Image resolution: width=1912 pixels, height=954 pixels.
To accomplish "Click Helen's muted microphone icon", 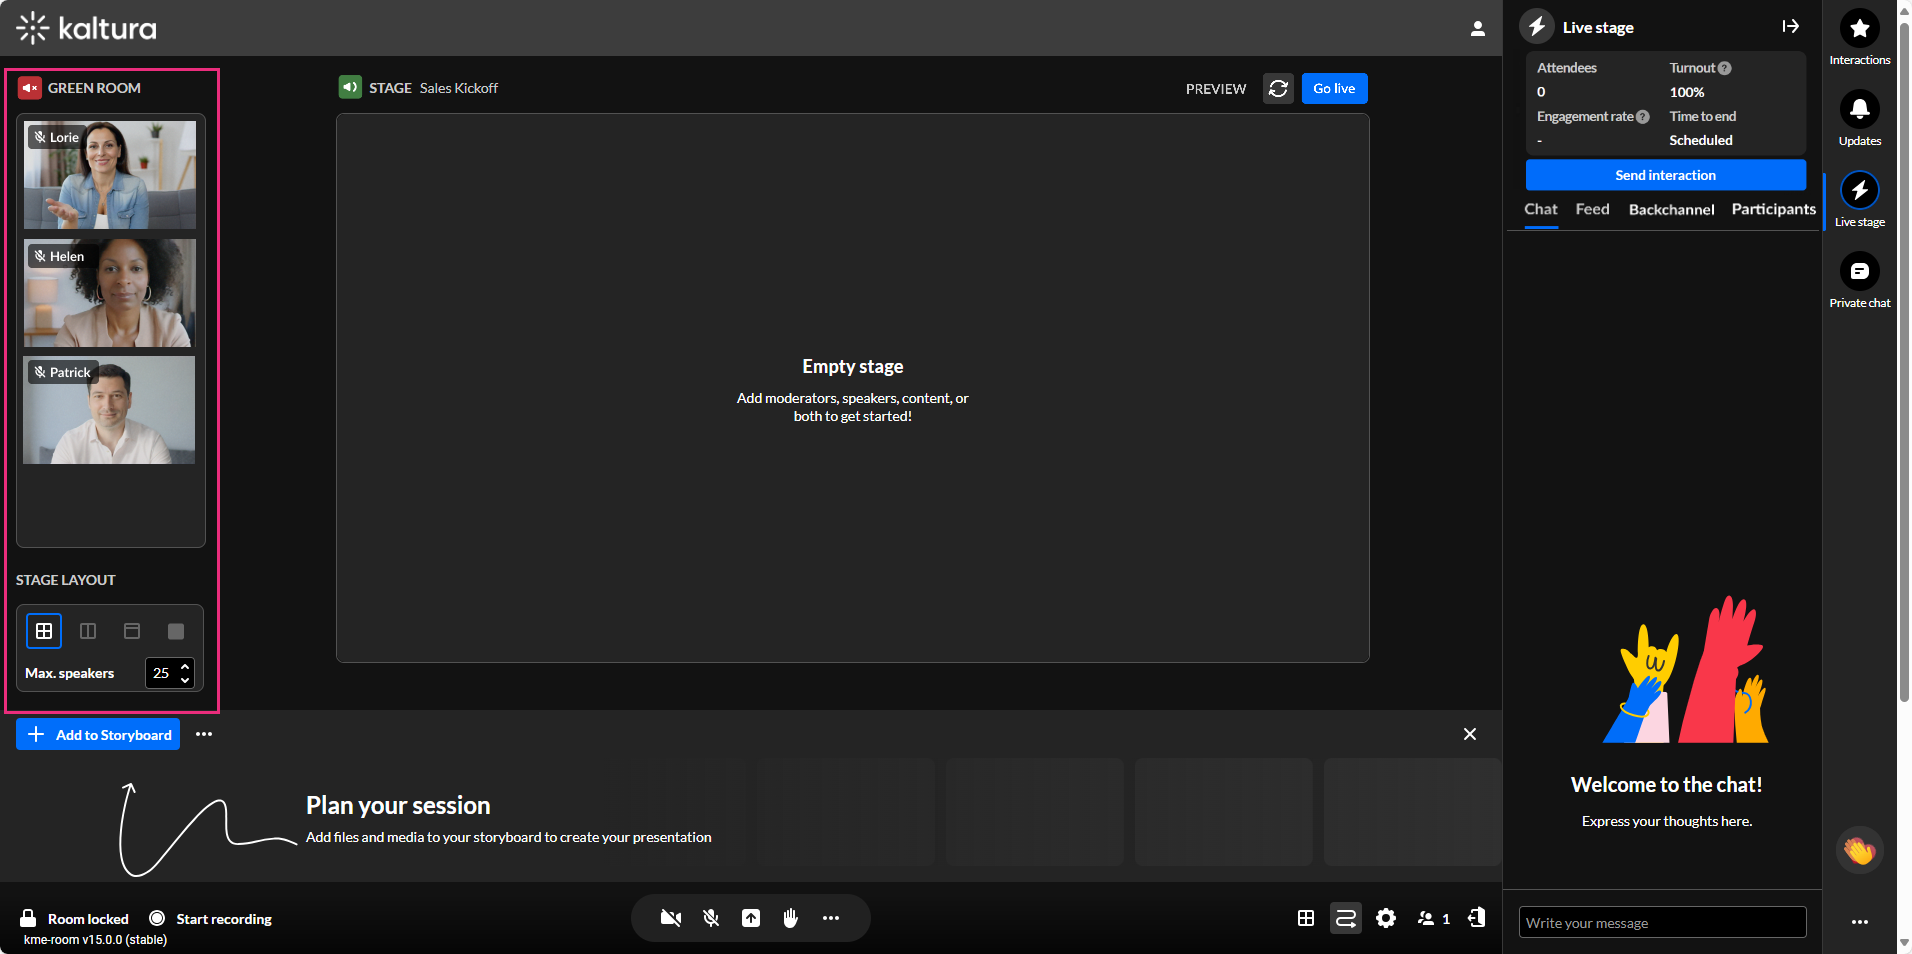I will pyautogui.click(x=40, y=256).
